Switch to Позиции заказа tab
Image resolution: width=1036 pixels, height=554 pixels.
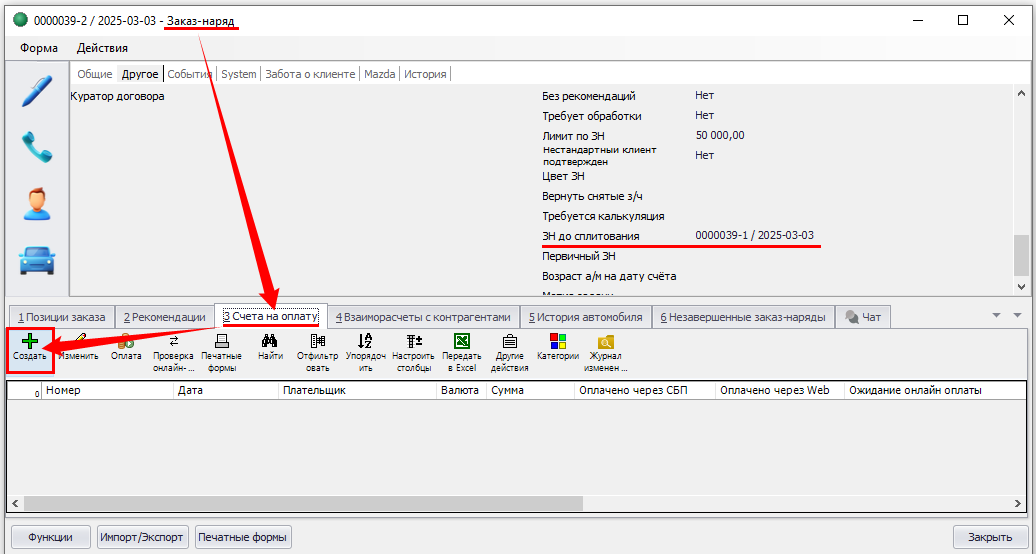click(x=60, y=317)
